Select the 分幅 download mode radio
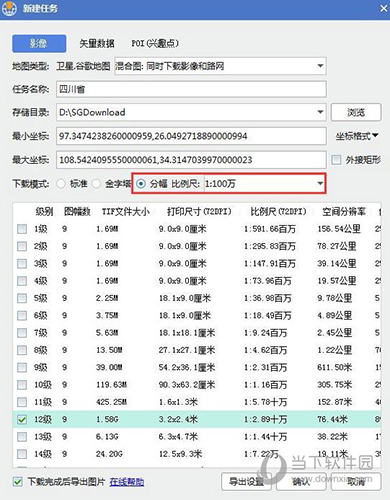 tap(141, 184)
